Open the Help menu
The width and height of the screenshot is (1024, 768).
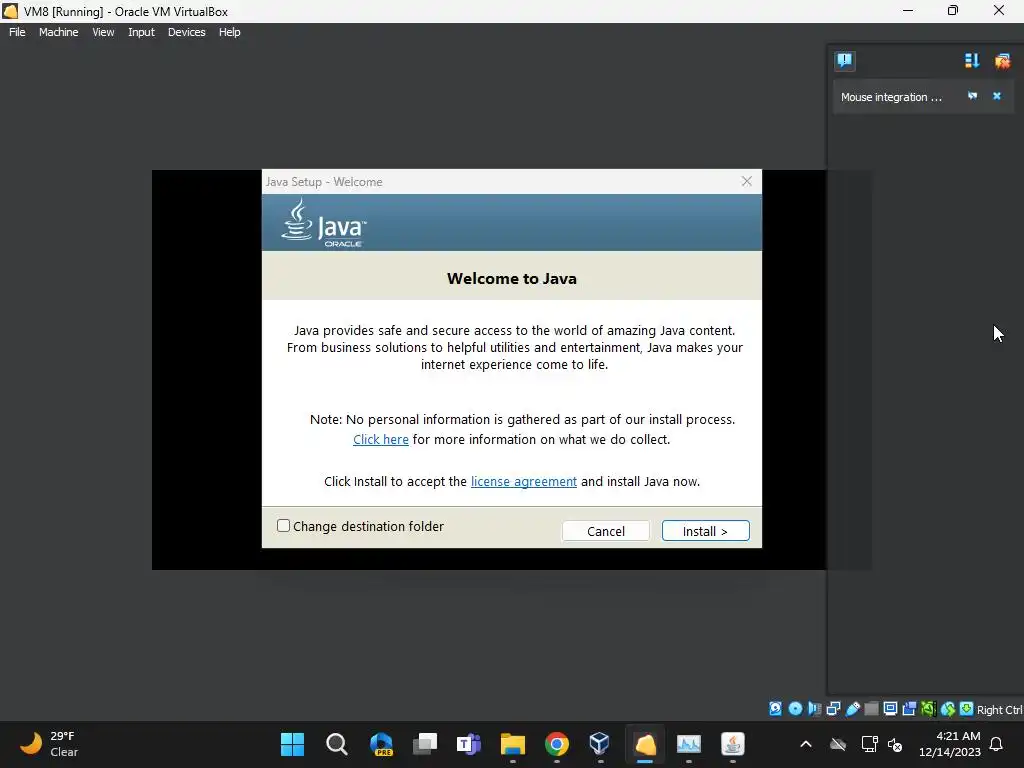coord(229,32)
